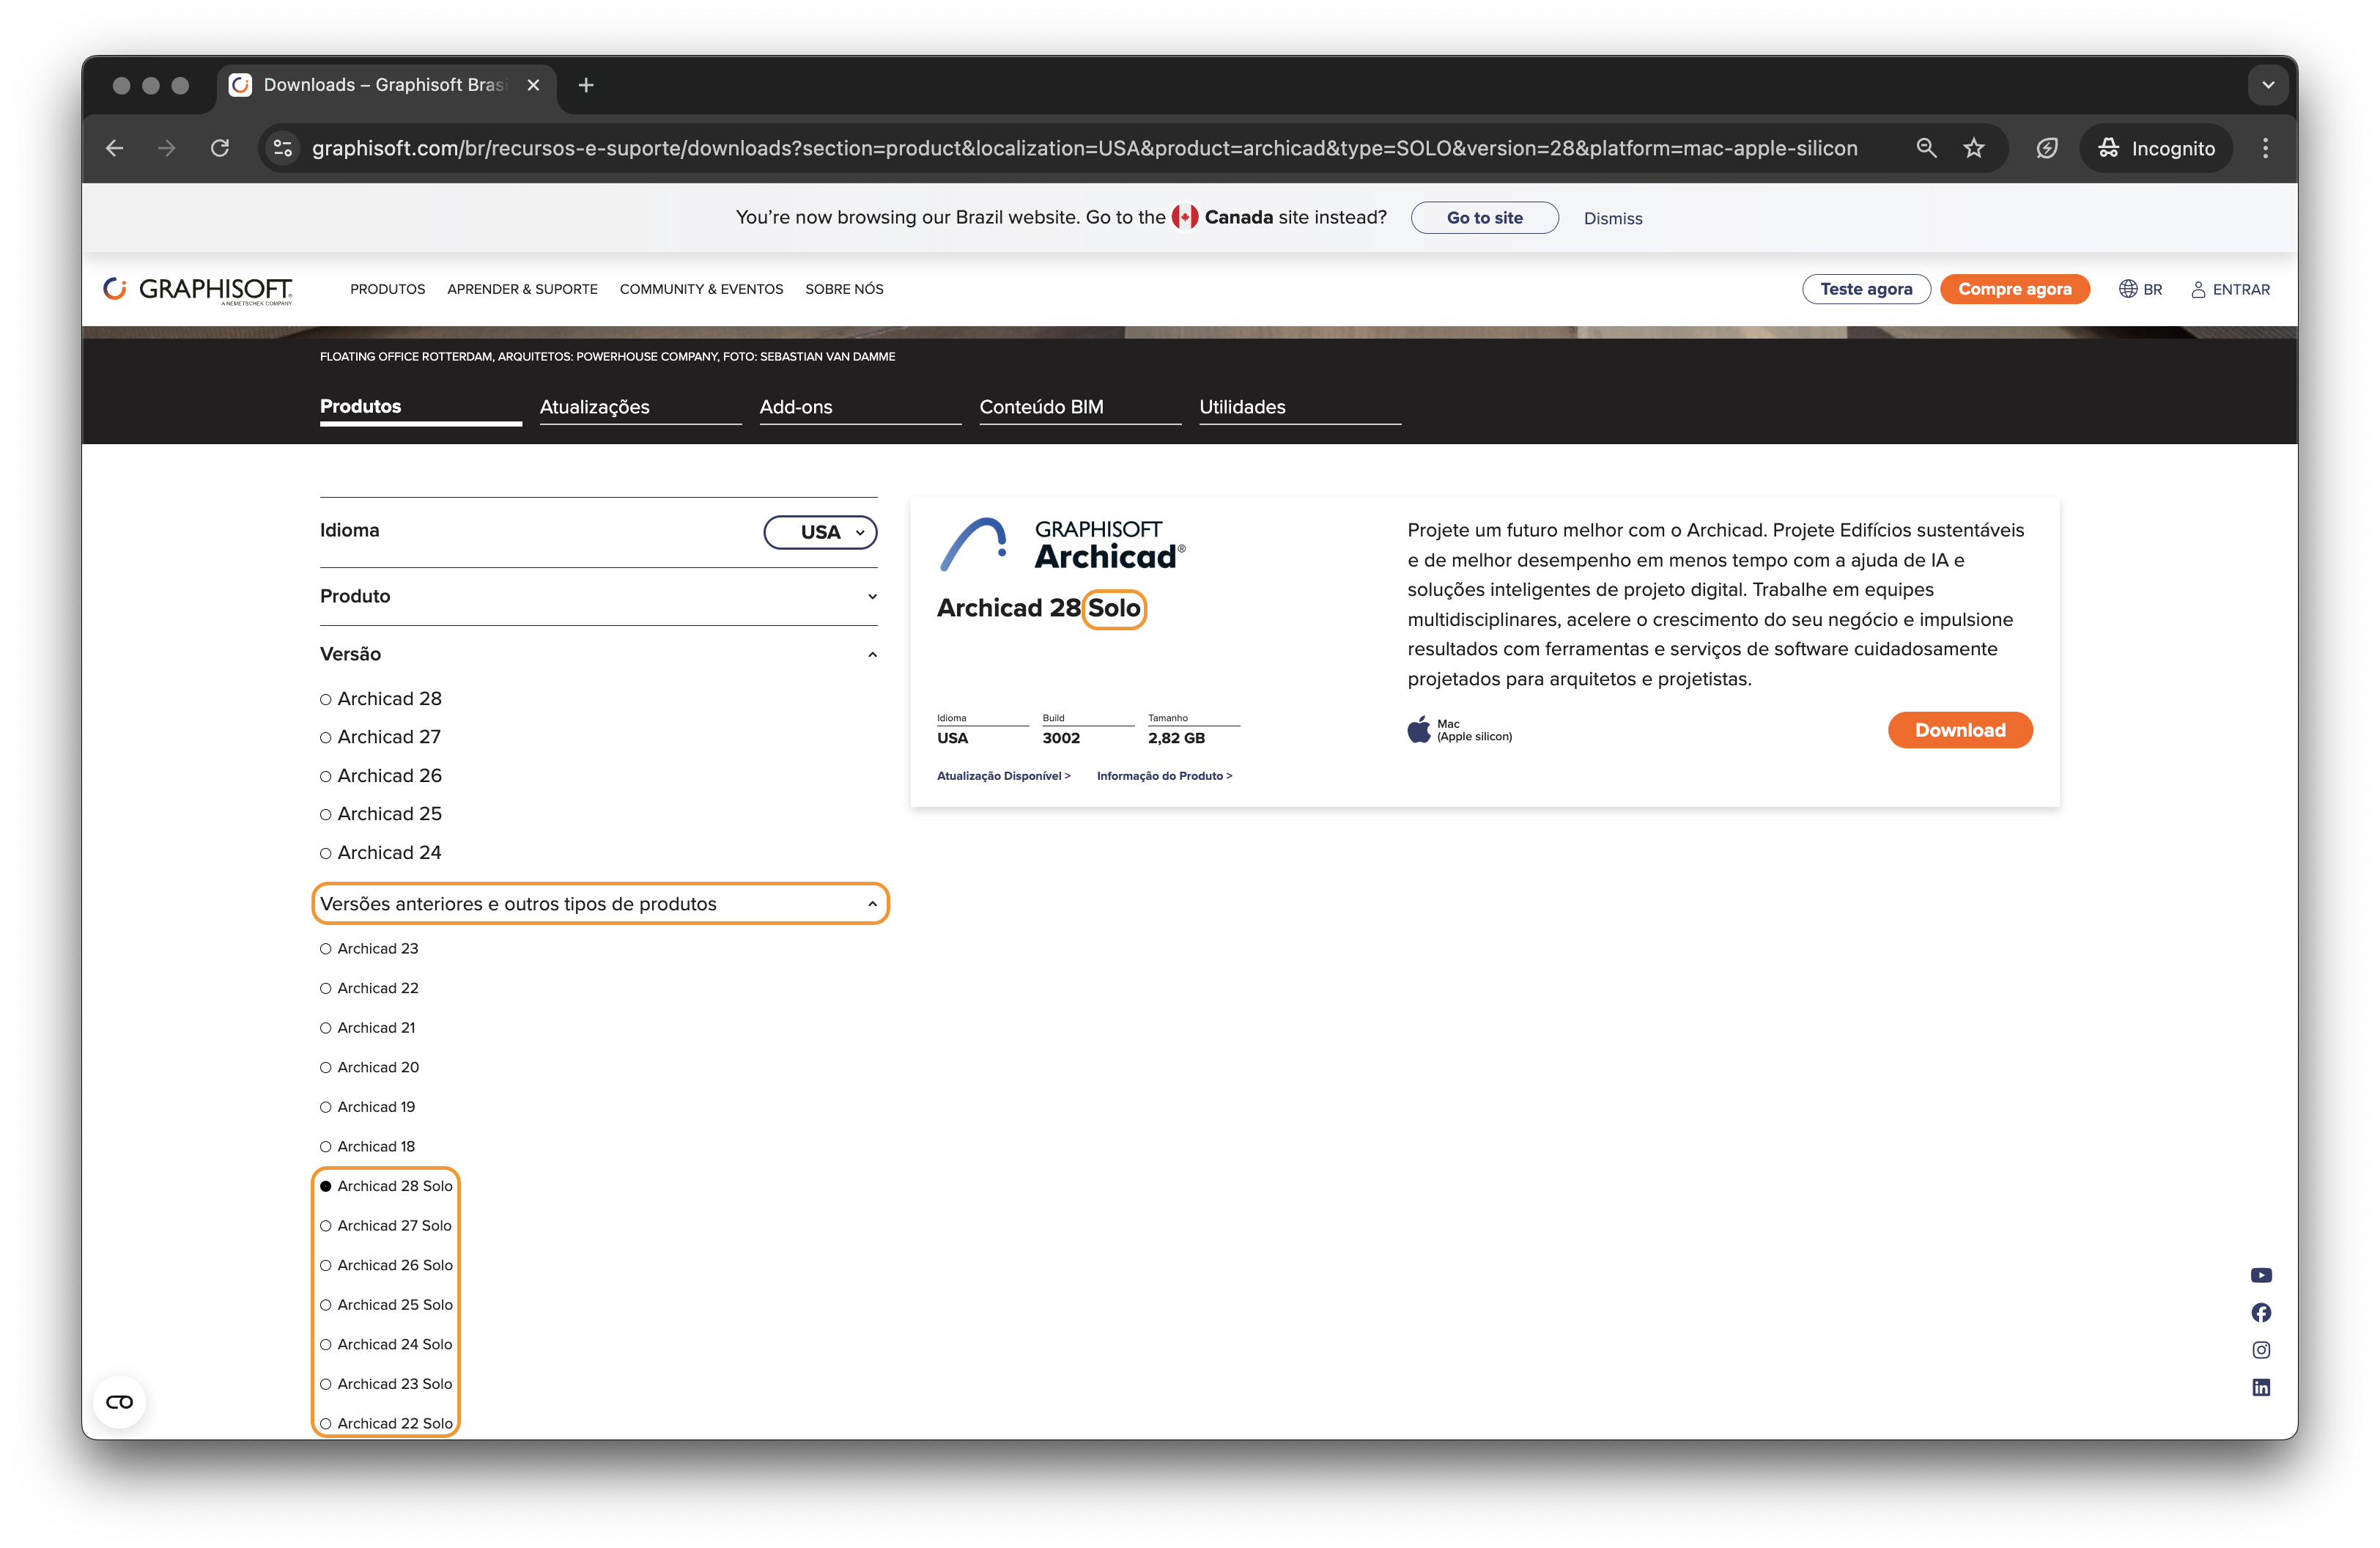Click the Graphisoft logo
The width and height of the screenshot is (2380, 1548).
(198, 290)
